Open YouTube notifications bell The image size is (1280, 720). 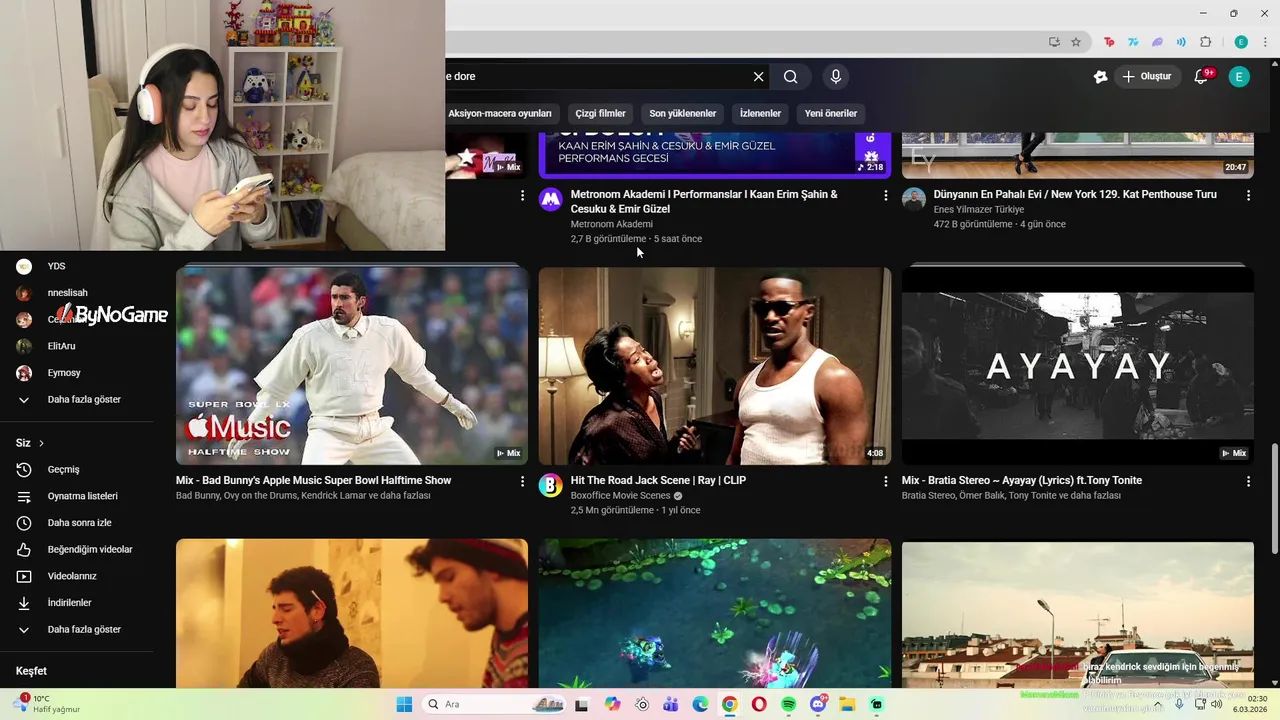click(1202, 77)
